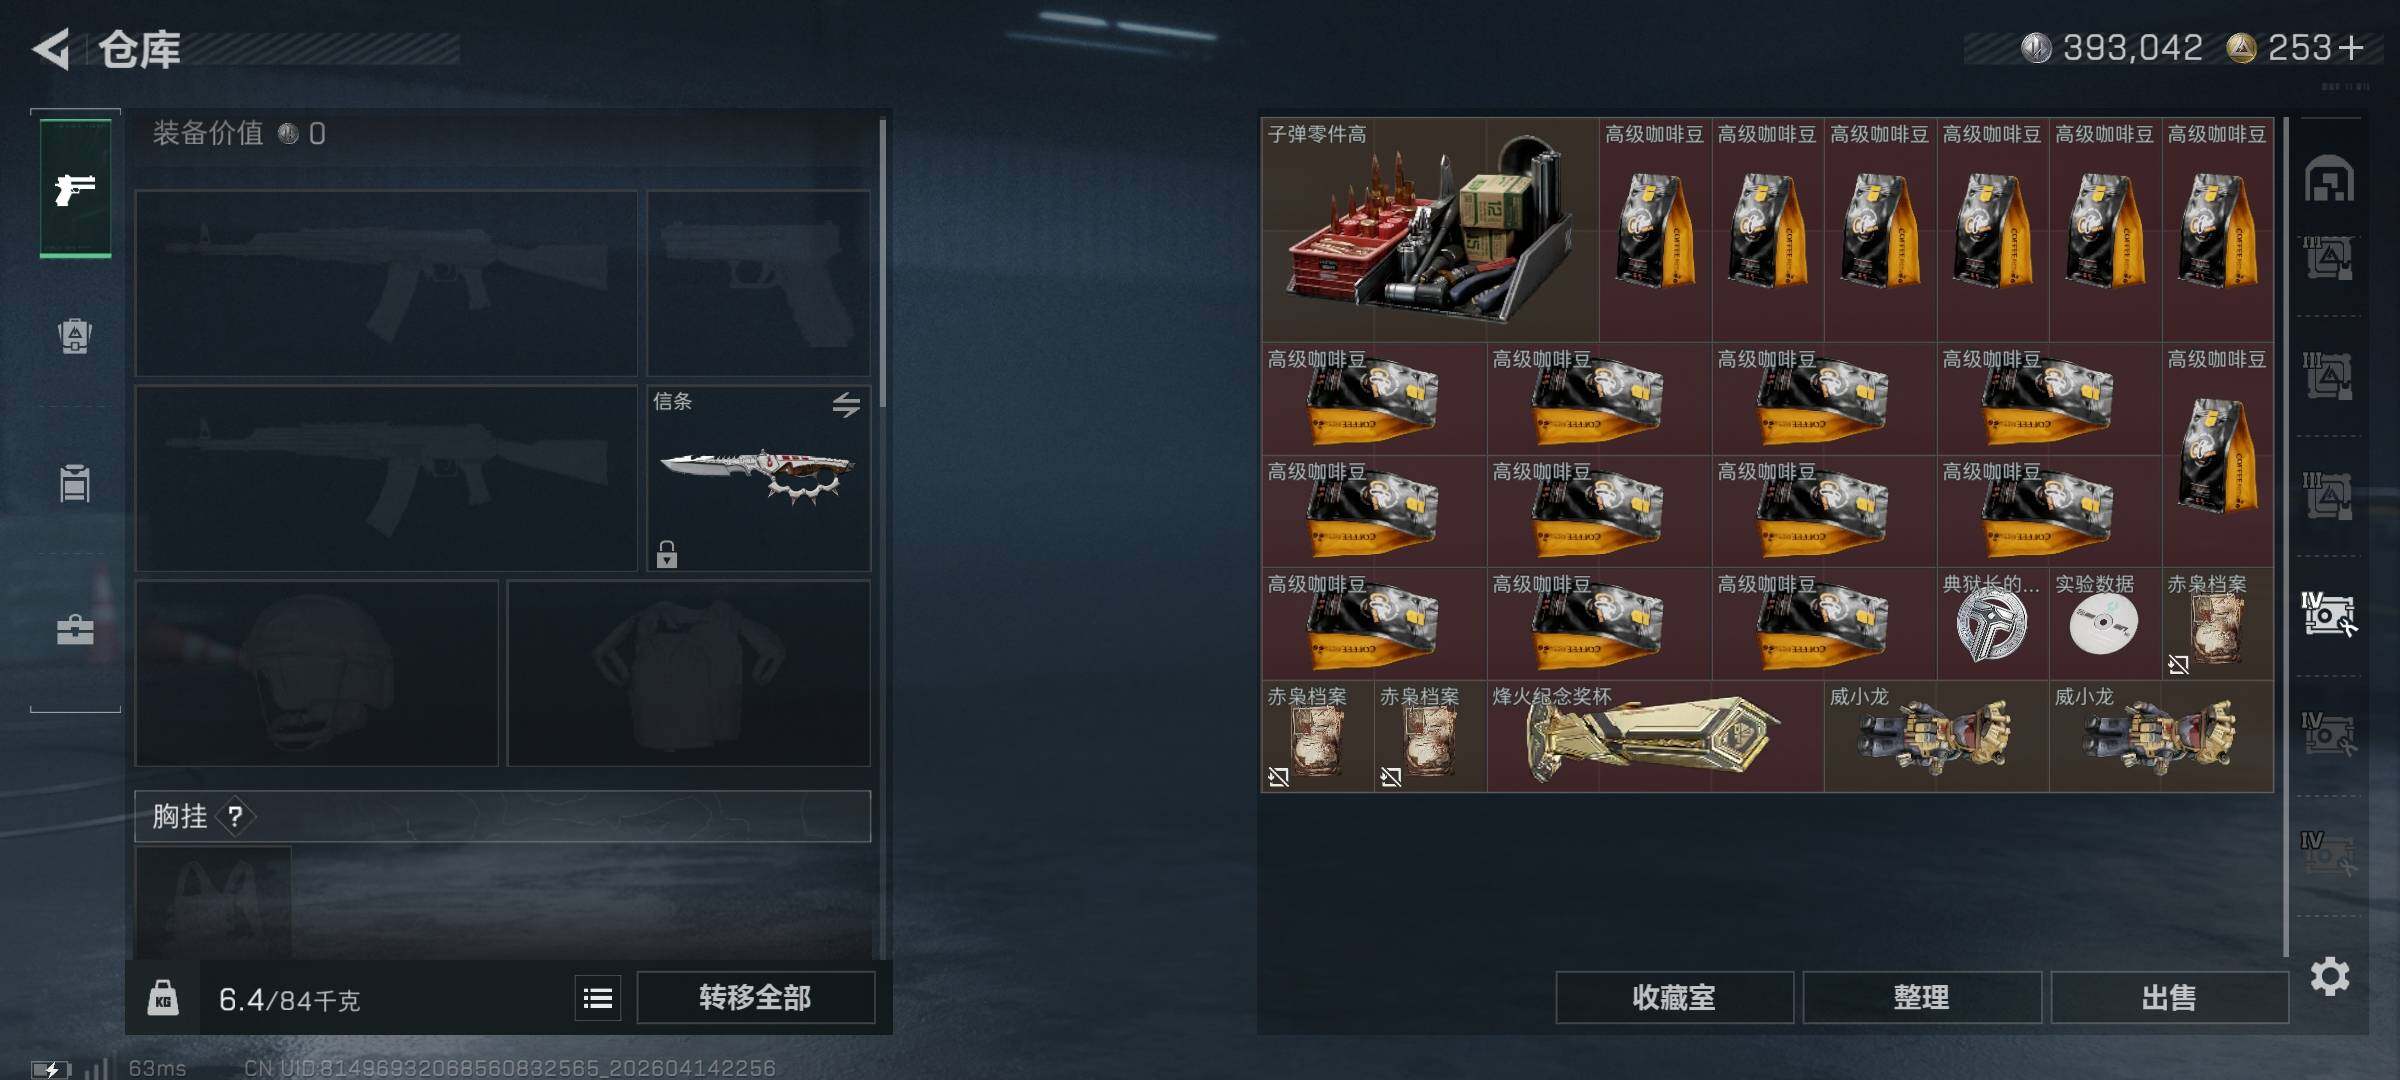
Task: Open the briefcase tab icon in sidebar
Action: click(75, 630)
